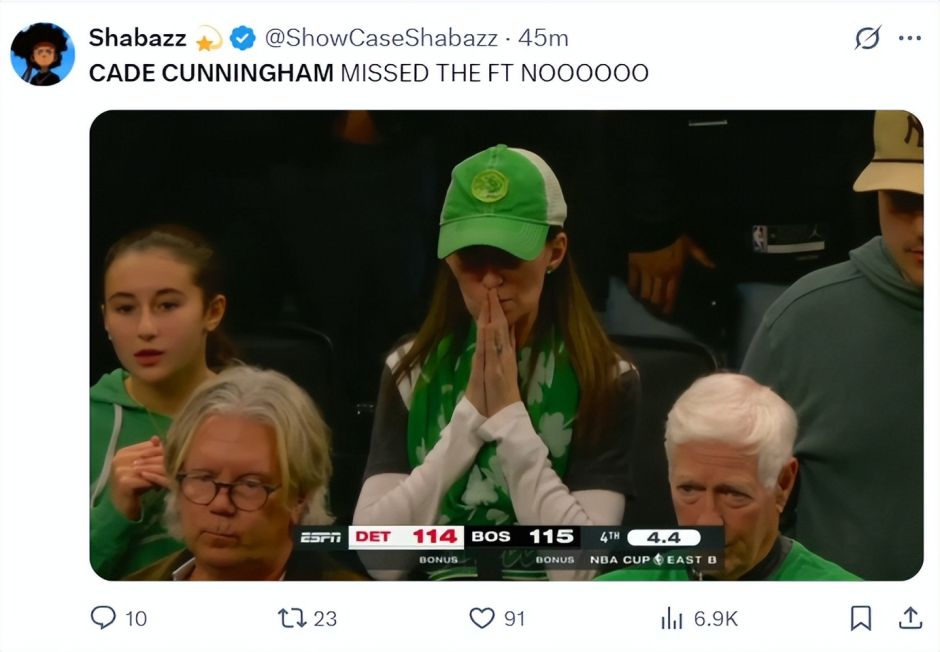Click the dizzy star emoji beside Shabazz
Image resolution: width=940 pixels, height=652 pixels.
point(209,39)
